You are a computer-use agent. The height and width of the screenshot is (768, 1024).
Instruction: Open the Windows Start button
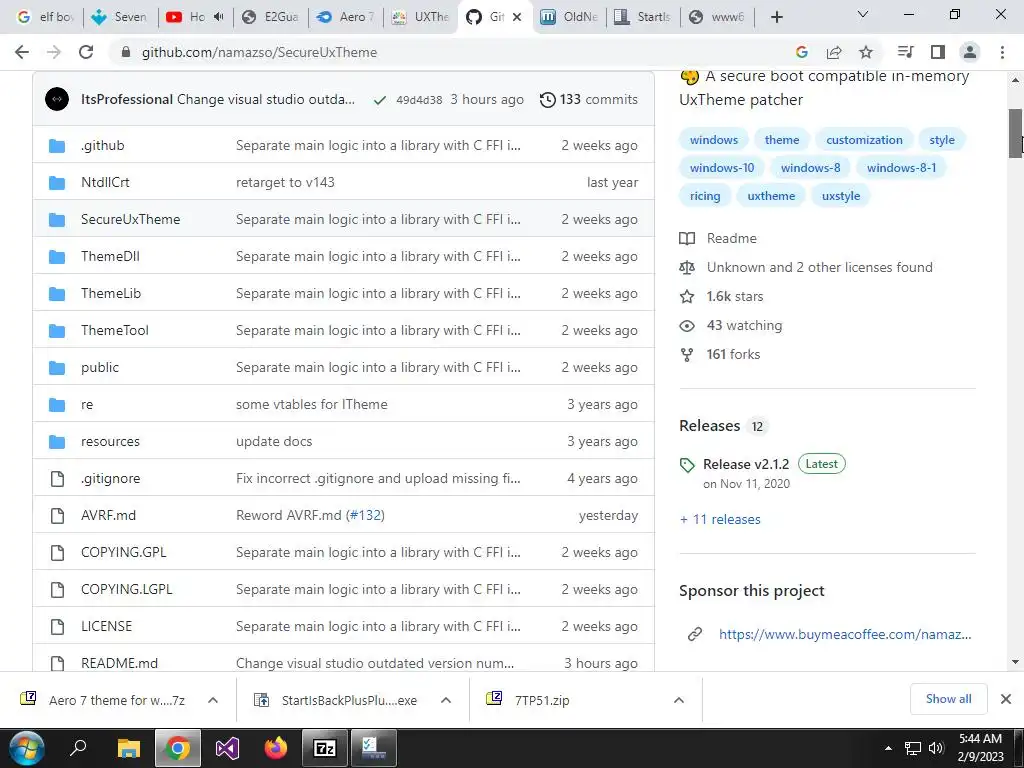pyautogui.click(x=27, y=748)
